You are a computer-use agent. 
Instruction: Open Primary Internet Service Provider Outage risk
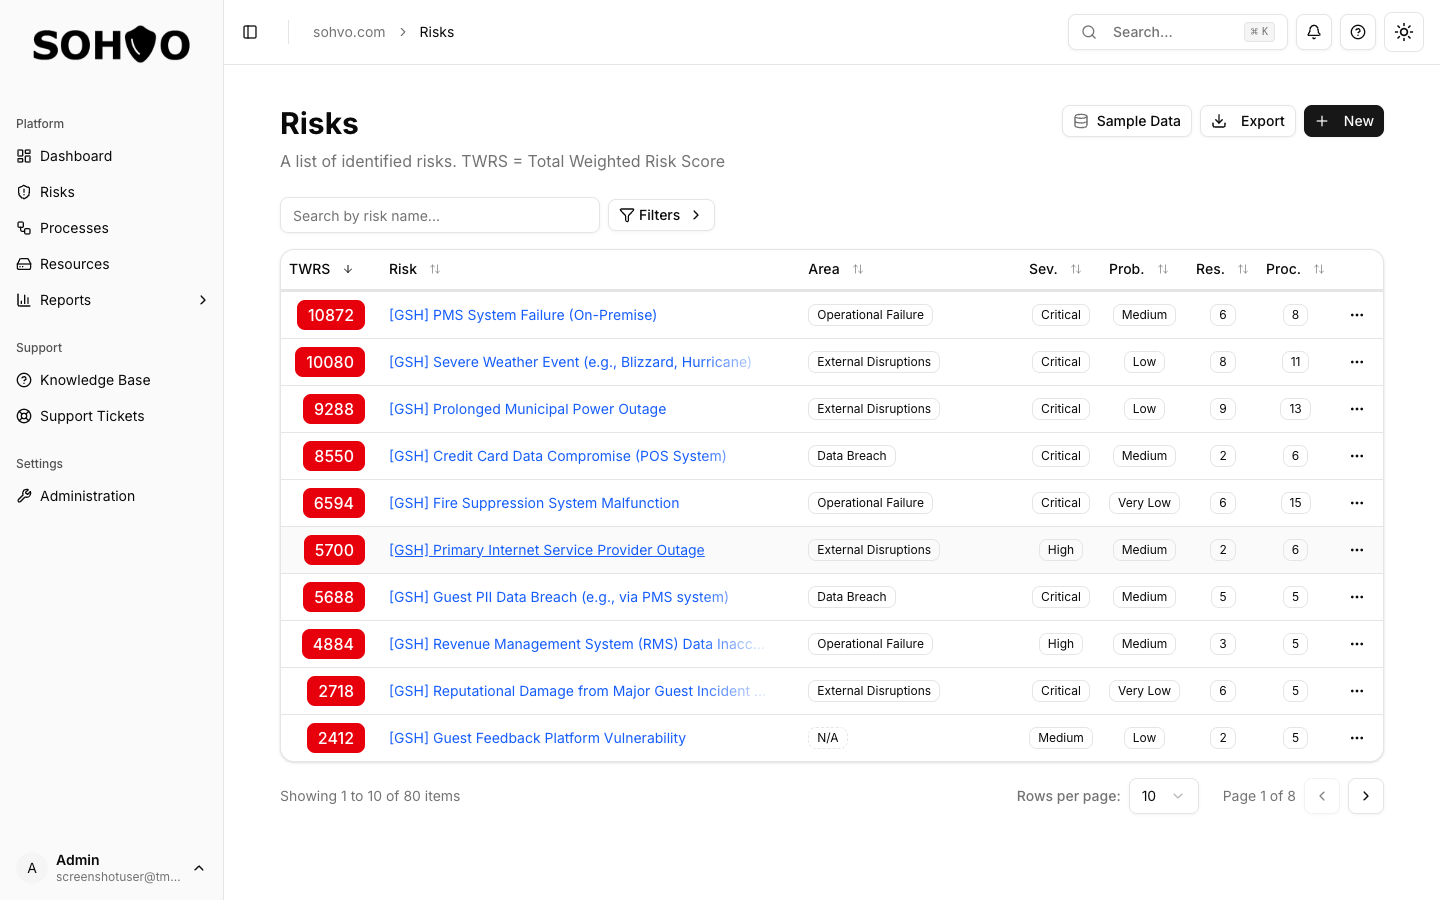click(x=546, y=550)
